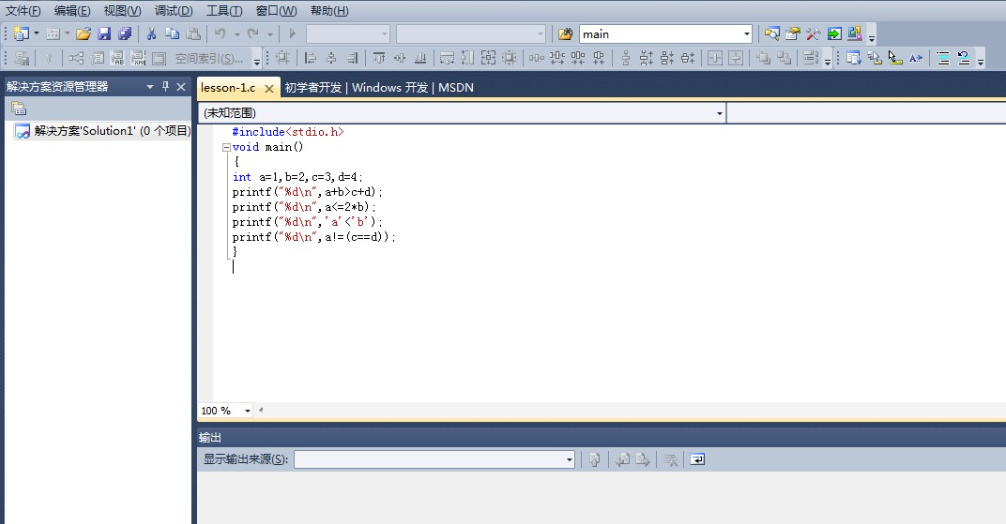Screen dimensions: 1006x524
Task: Toggle auto-hide pin on Solution Explorer
Action: tap(166, 87)
